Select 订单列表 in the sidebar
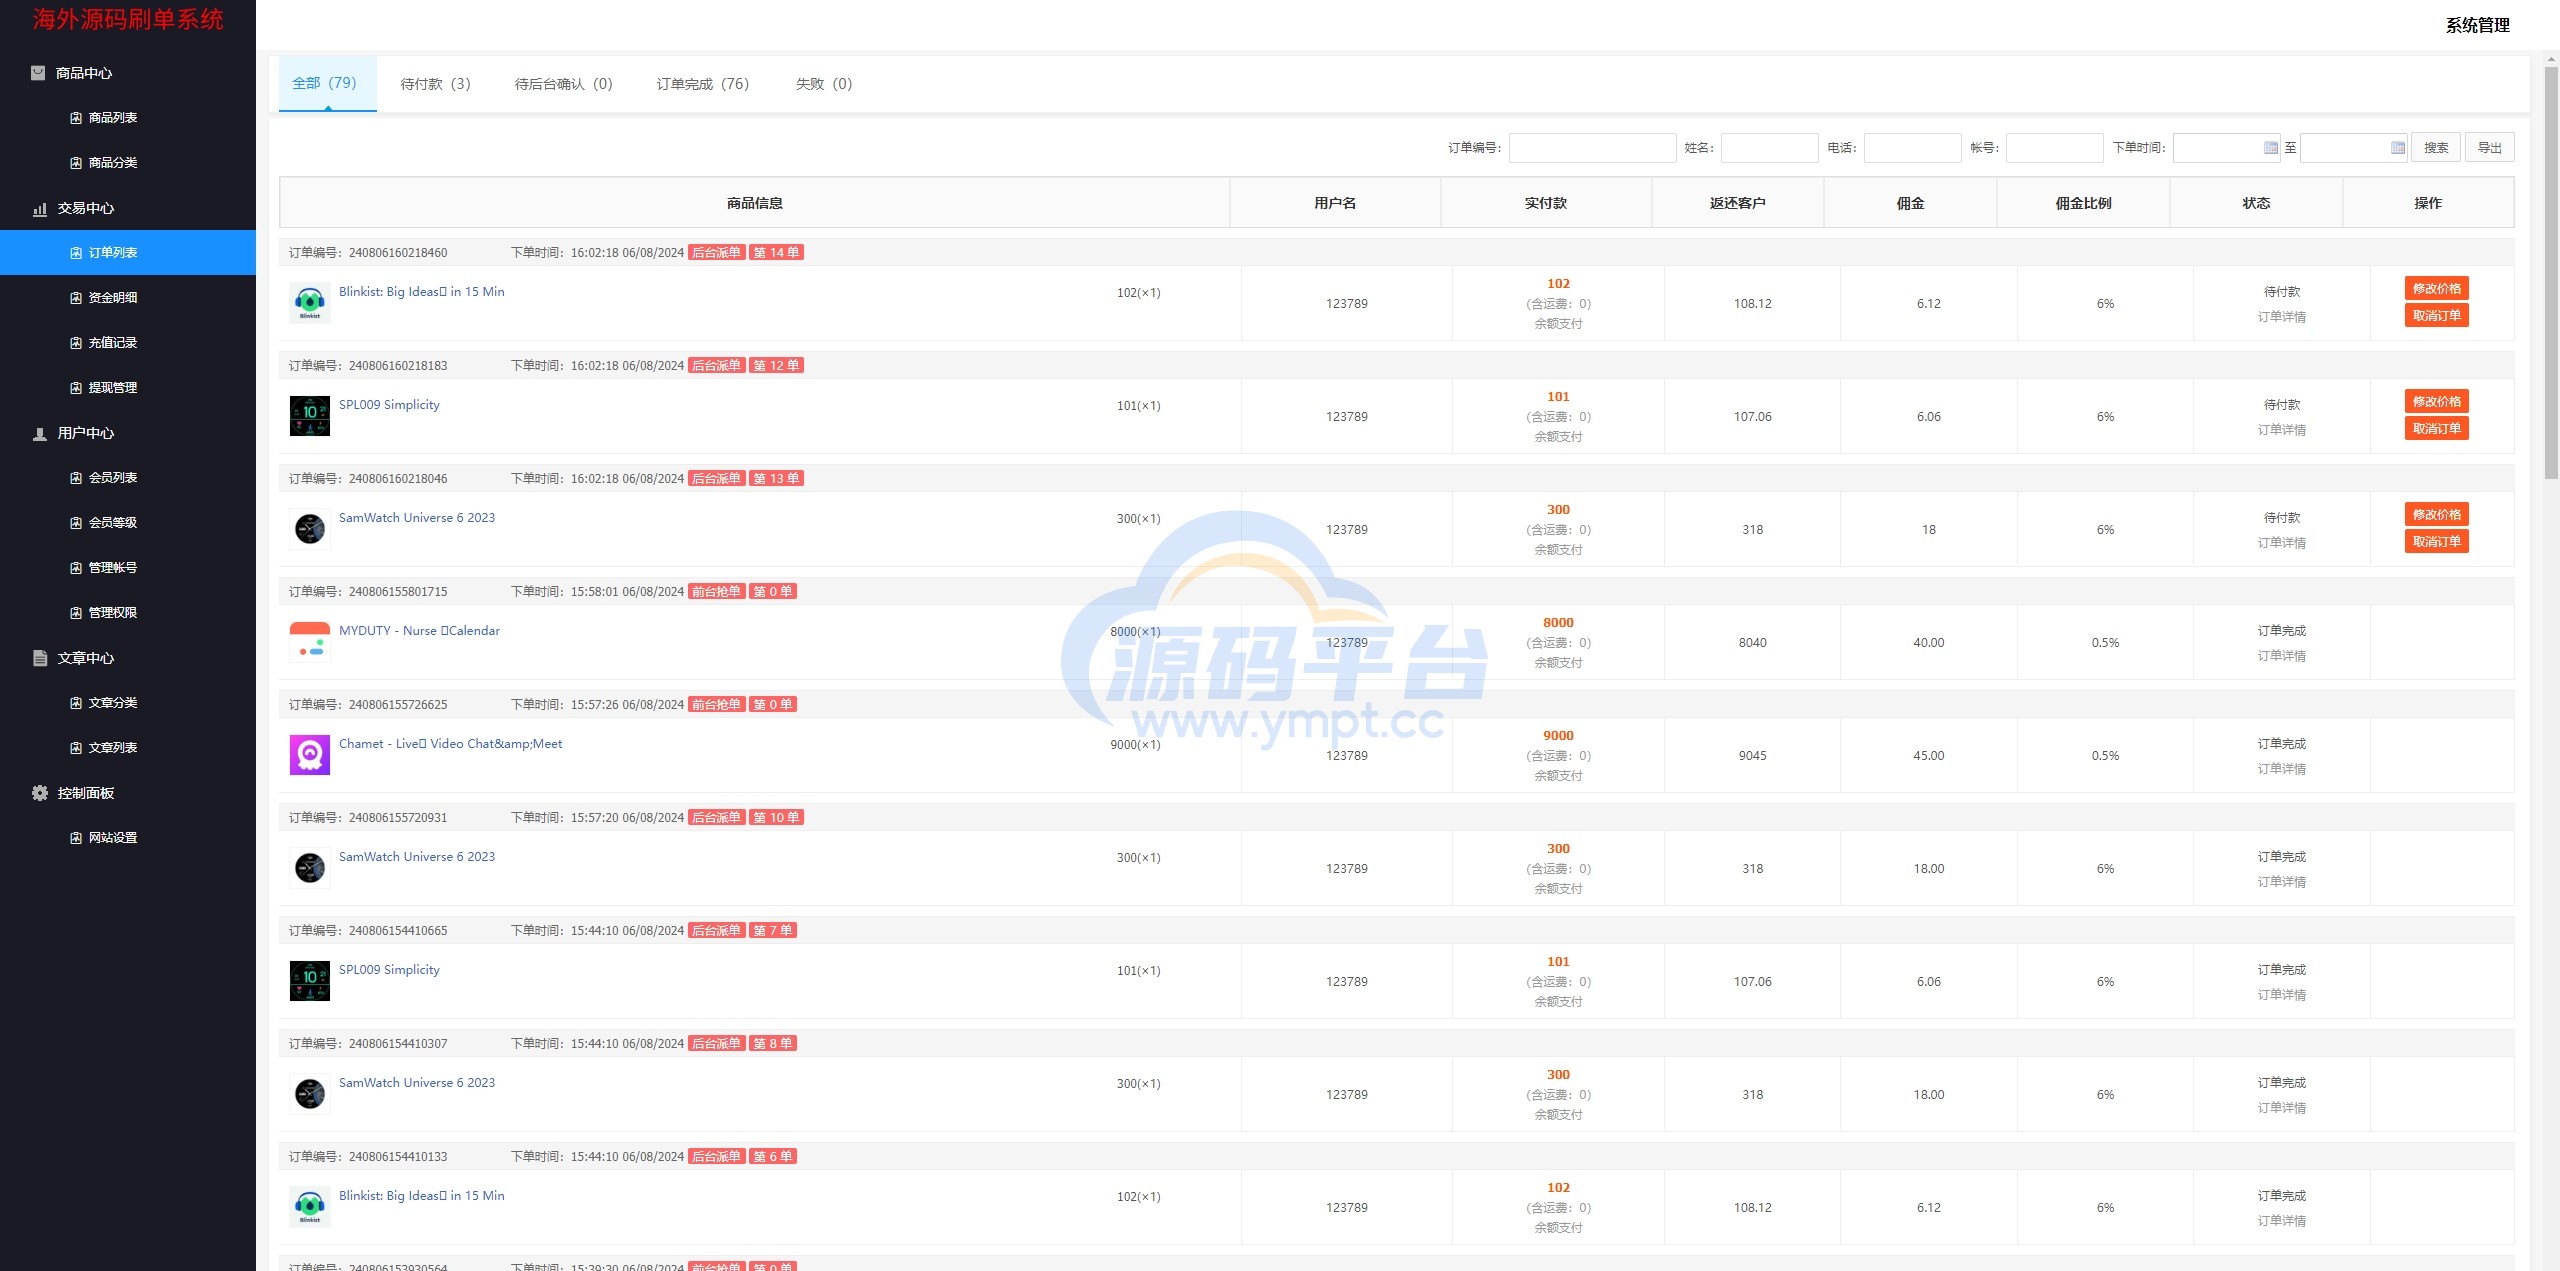2560x1271 pixels. pos(128,253)
